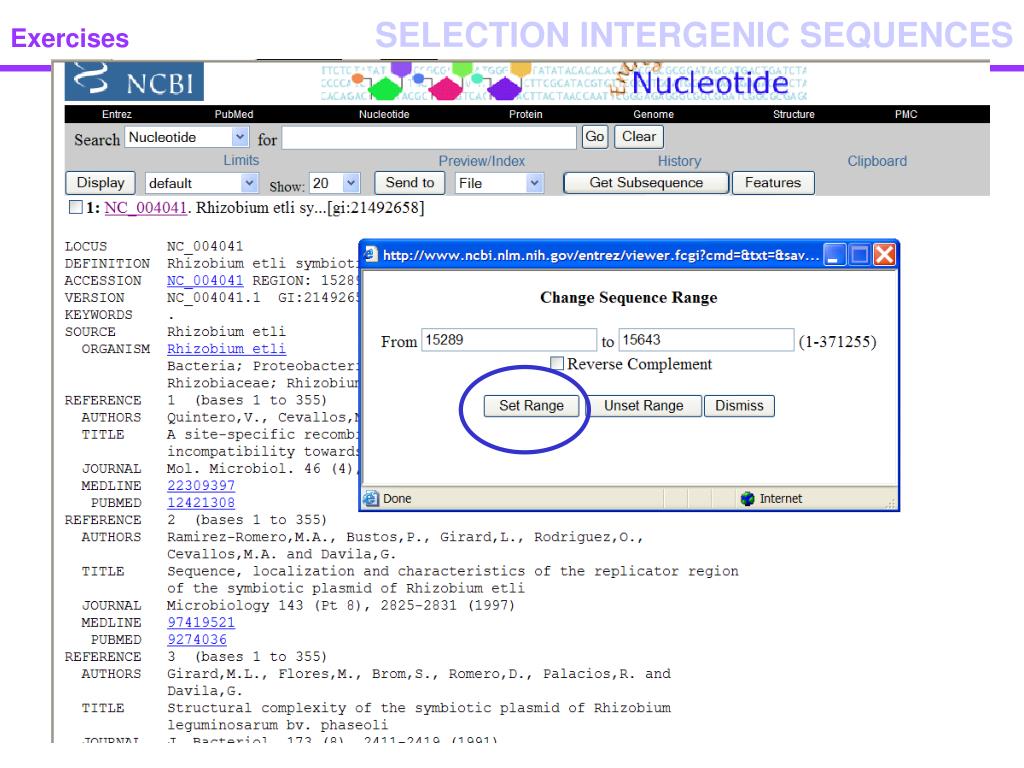Click the Set Range button

(532, 406)
